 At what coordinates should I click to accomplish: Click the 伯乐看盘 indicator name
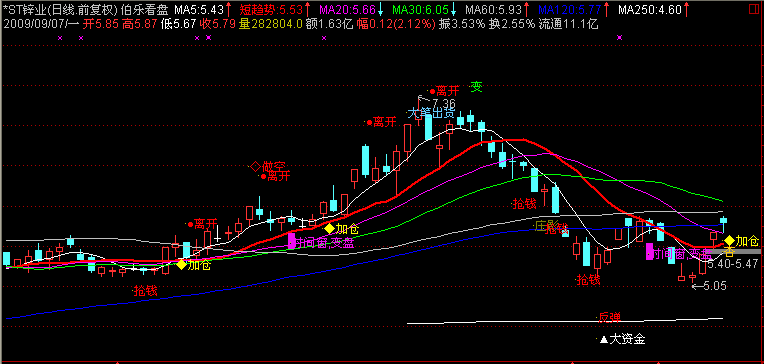(x=144, y=9)
